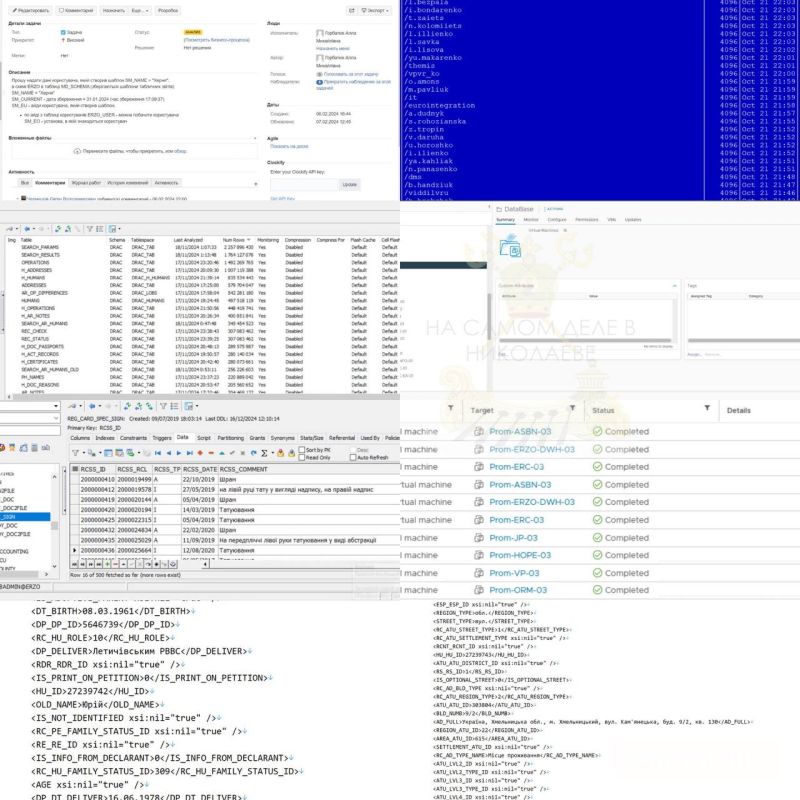Click the green plus icon in bottom grid navigator
Image resolution: width=800 pixels, height=800 pixels.
[107, 564]
